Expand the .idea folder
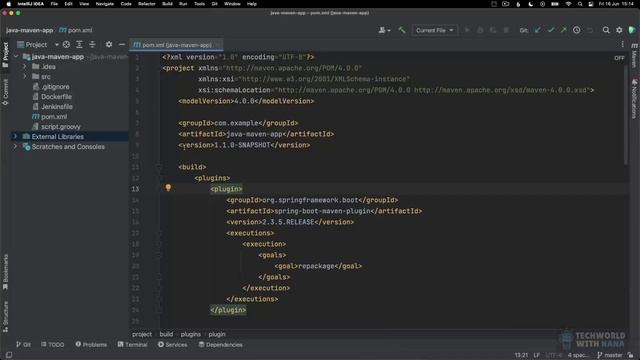Screen dimensions: 640x360 pos(24,67)
